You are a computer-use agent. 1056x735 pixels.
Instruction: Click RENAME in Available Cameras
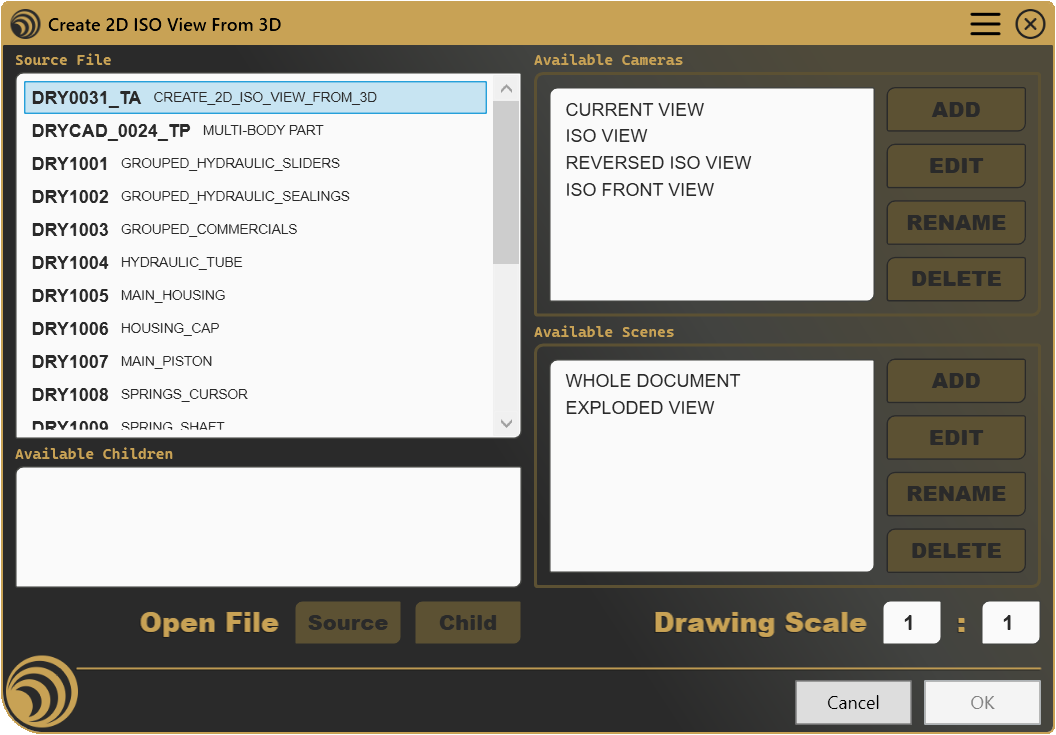click(956, 222)
